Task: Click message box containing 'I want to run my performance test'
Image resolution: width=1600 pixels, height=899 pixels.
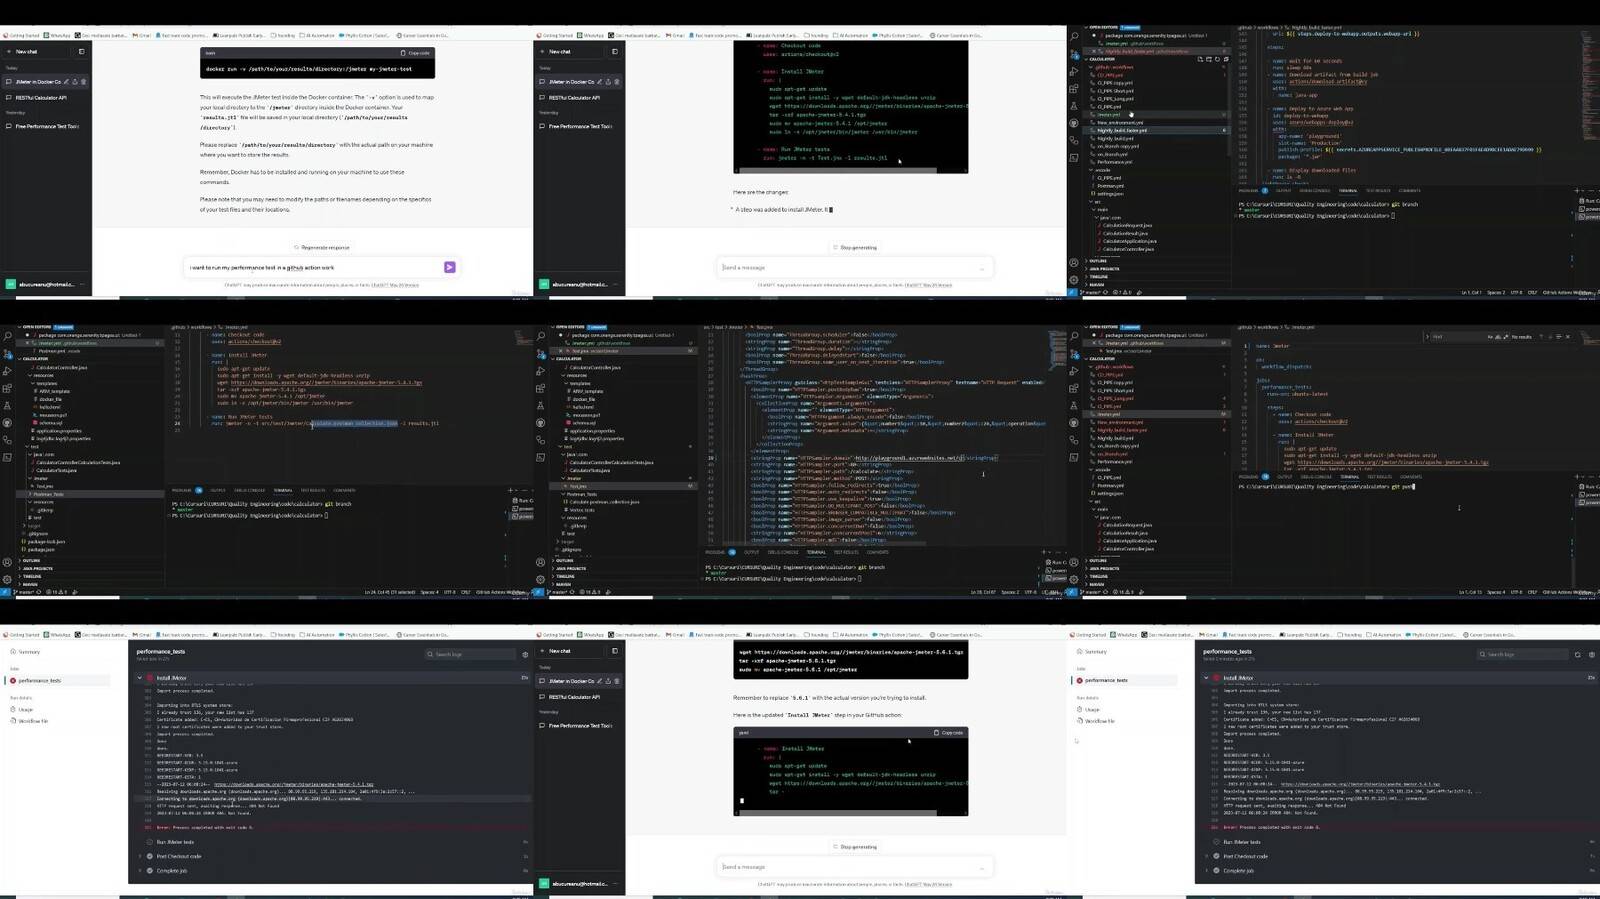Action: click(x=322, y=267)
